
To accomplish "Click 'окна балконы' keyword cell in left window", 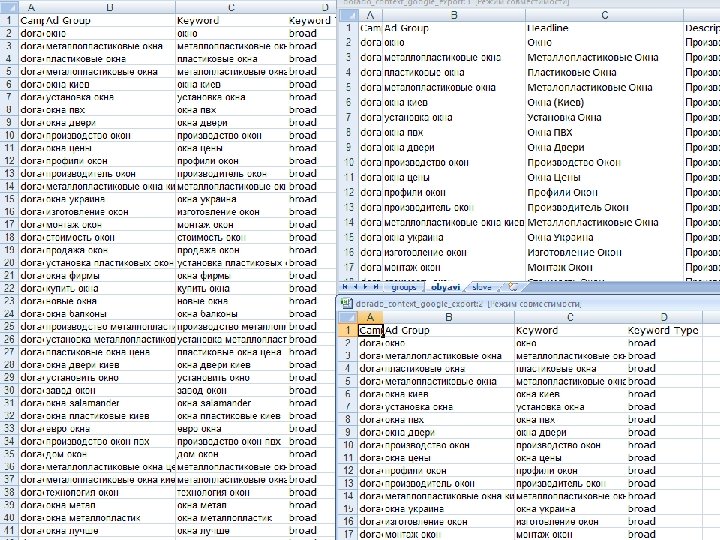I will coord(231,314).
